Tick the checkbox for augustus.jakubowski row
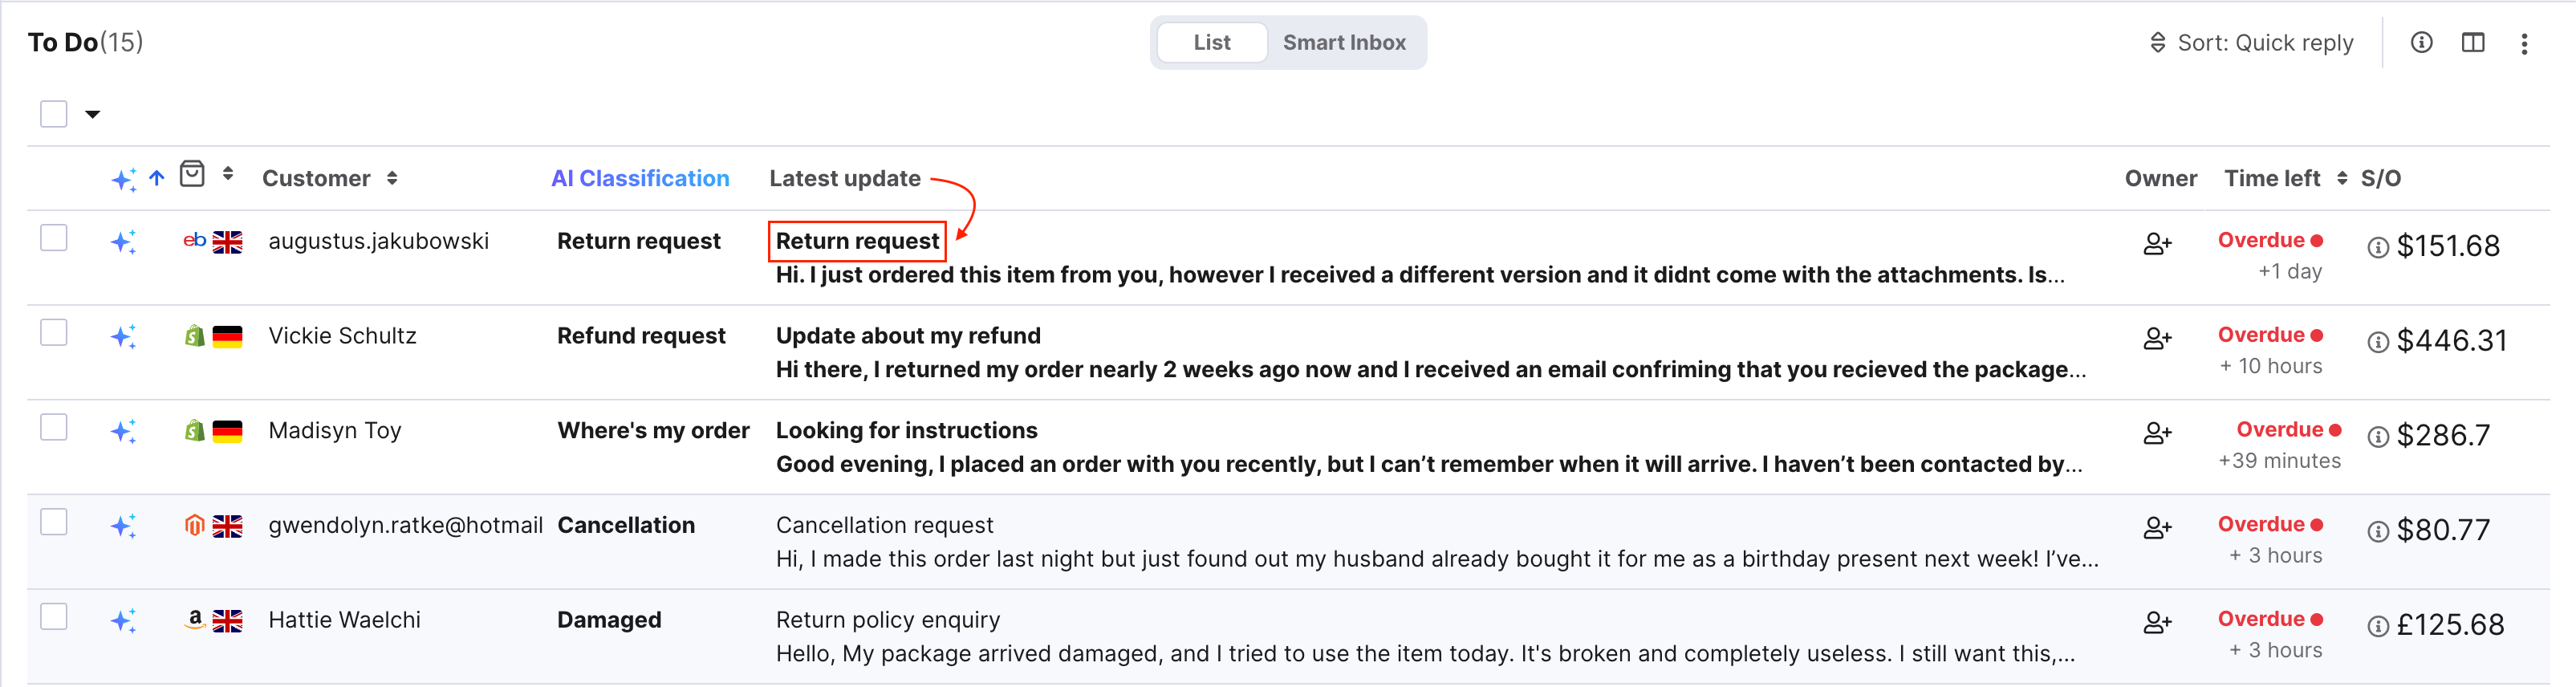 point(54,238)
